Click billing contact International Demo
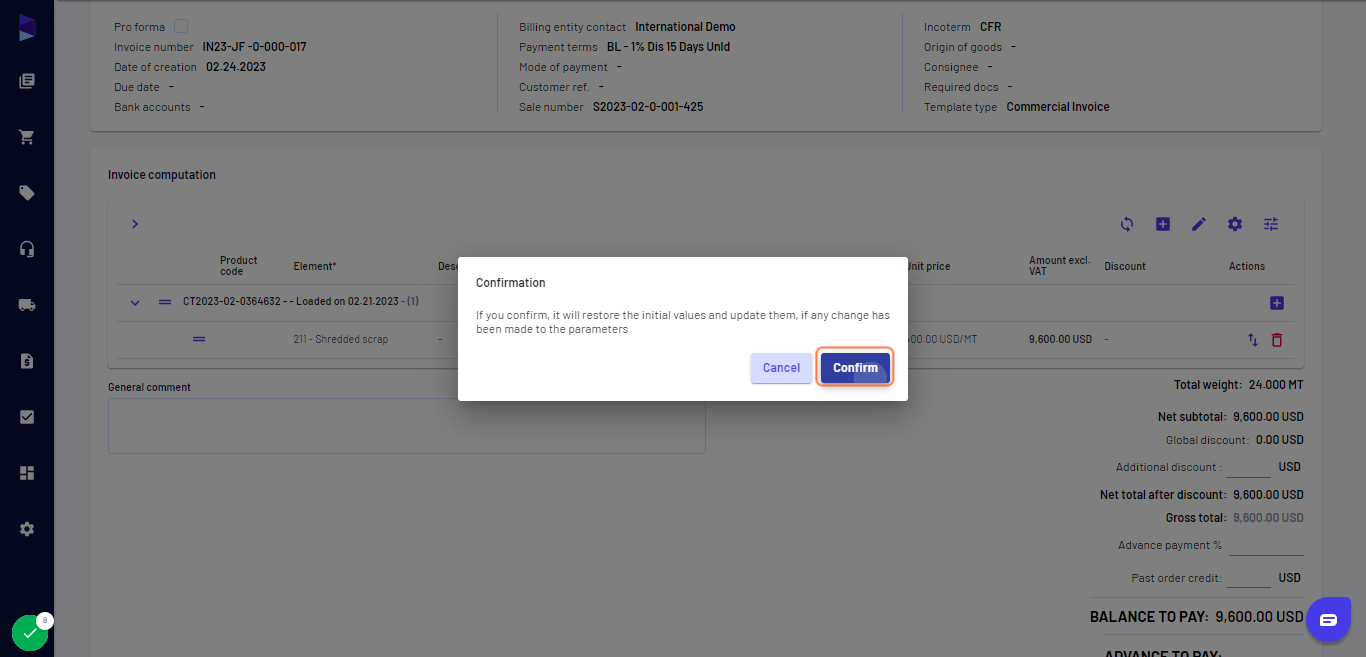Image resolution: width=1366 pixels, height=657 pixels. tap(685, 27)
